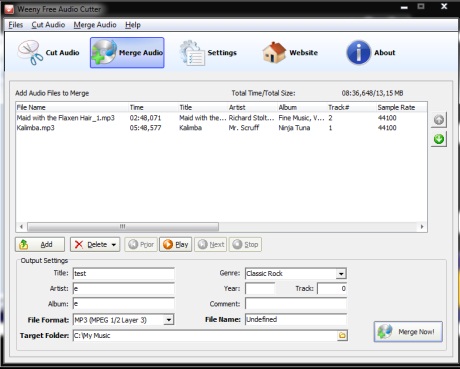Open the Help menu
The width and height of the screenshot is (460, 369).
(133, 25)
